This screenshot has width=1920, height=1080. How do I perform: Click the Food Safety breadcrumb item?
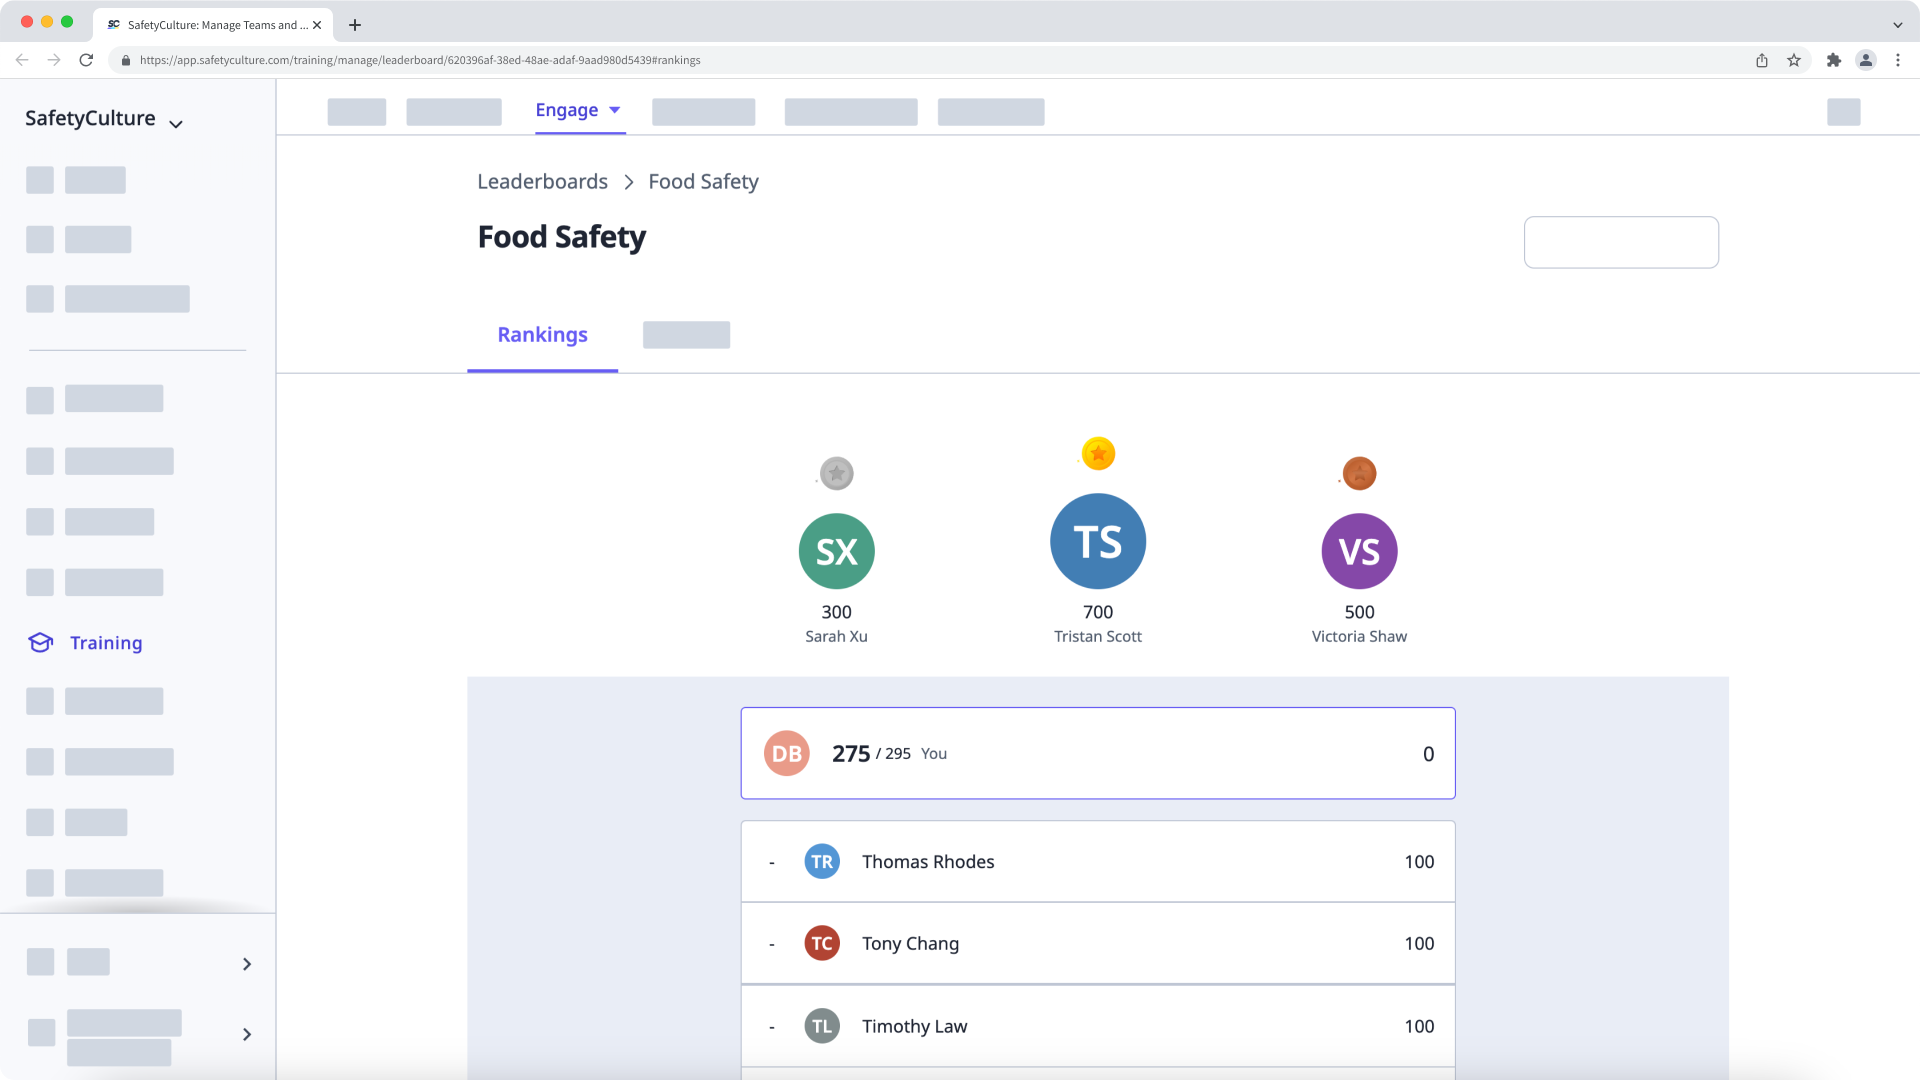click(703, 181)
